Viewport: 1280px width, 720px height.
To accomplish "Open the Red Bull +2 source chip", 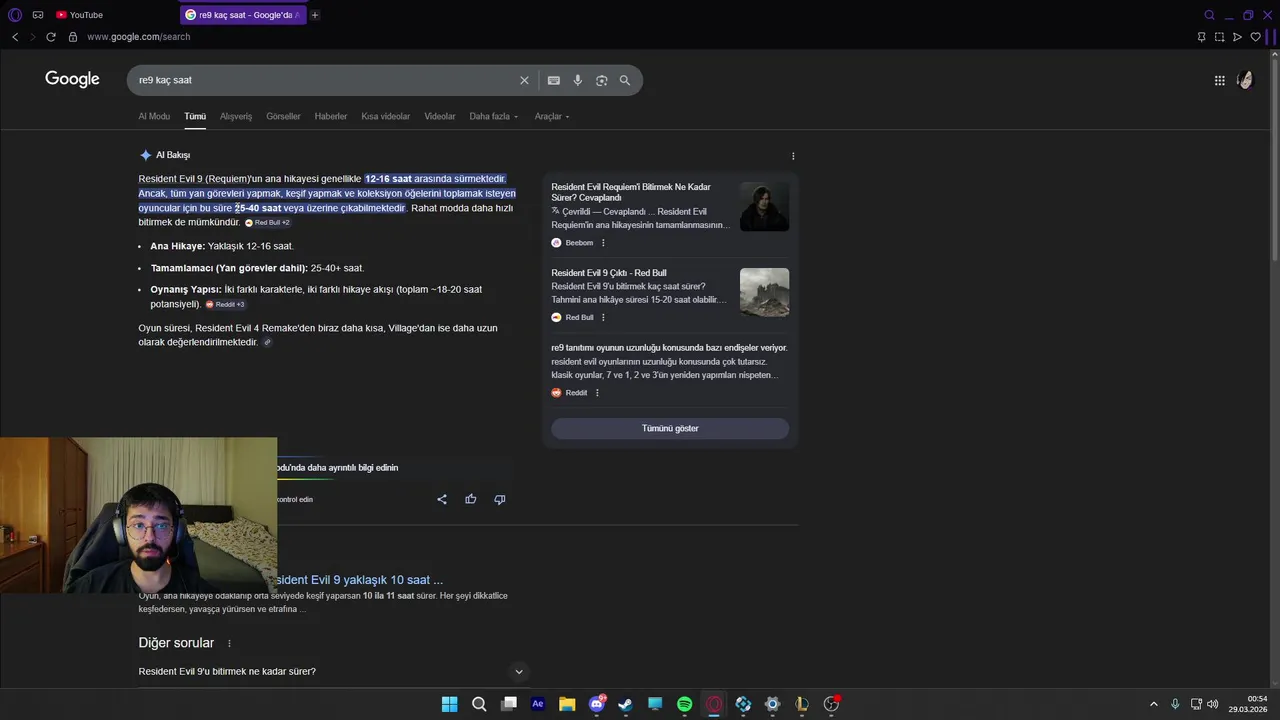I will click(x=268, y=223).
